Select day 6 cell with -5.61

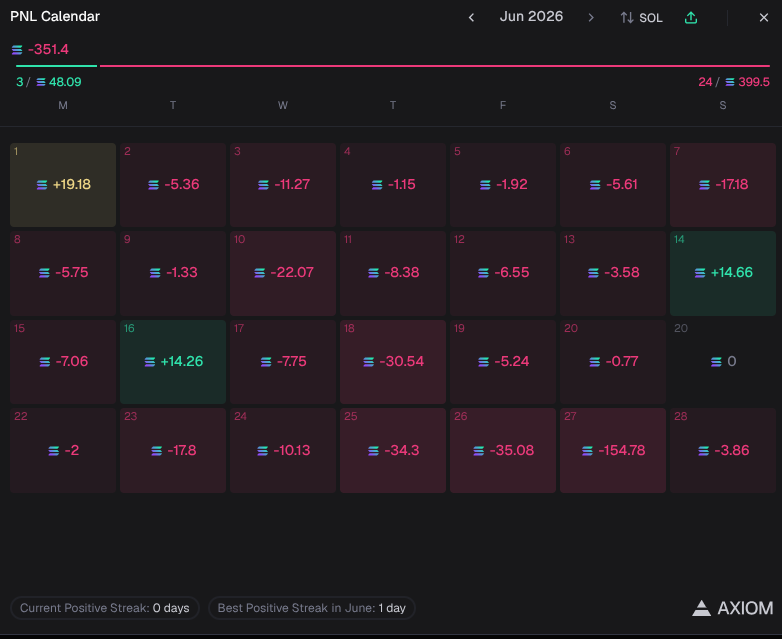(x=613, y=185)
